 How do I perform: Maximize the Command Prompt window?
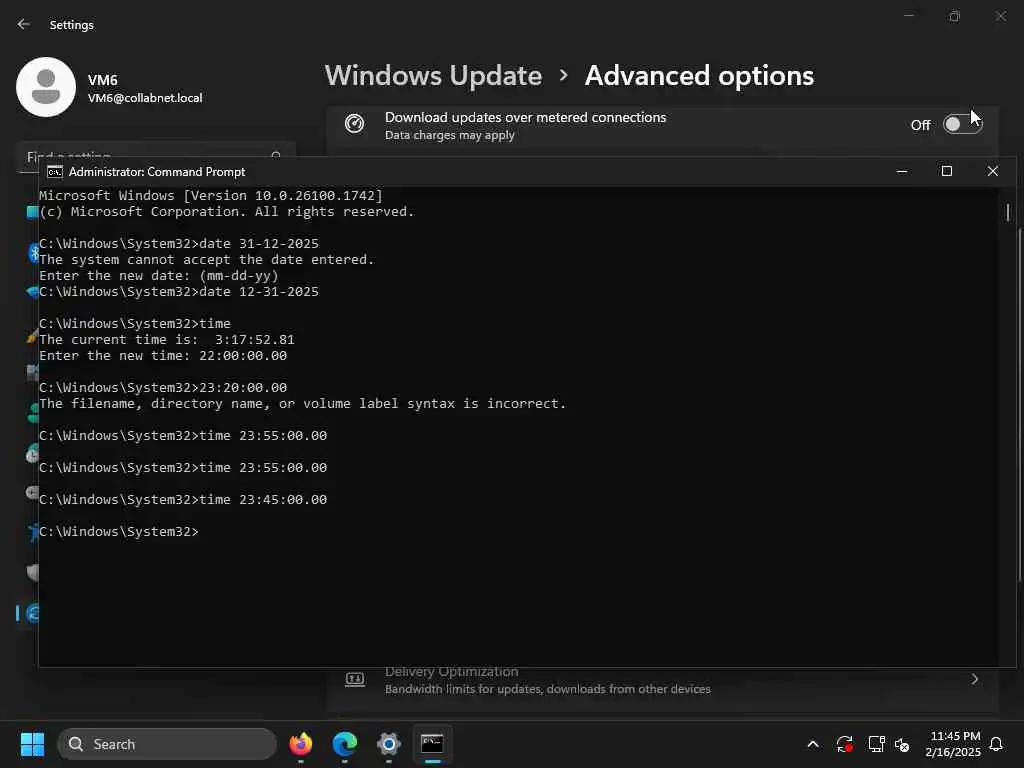(x=947, y=171)
